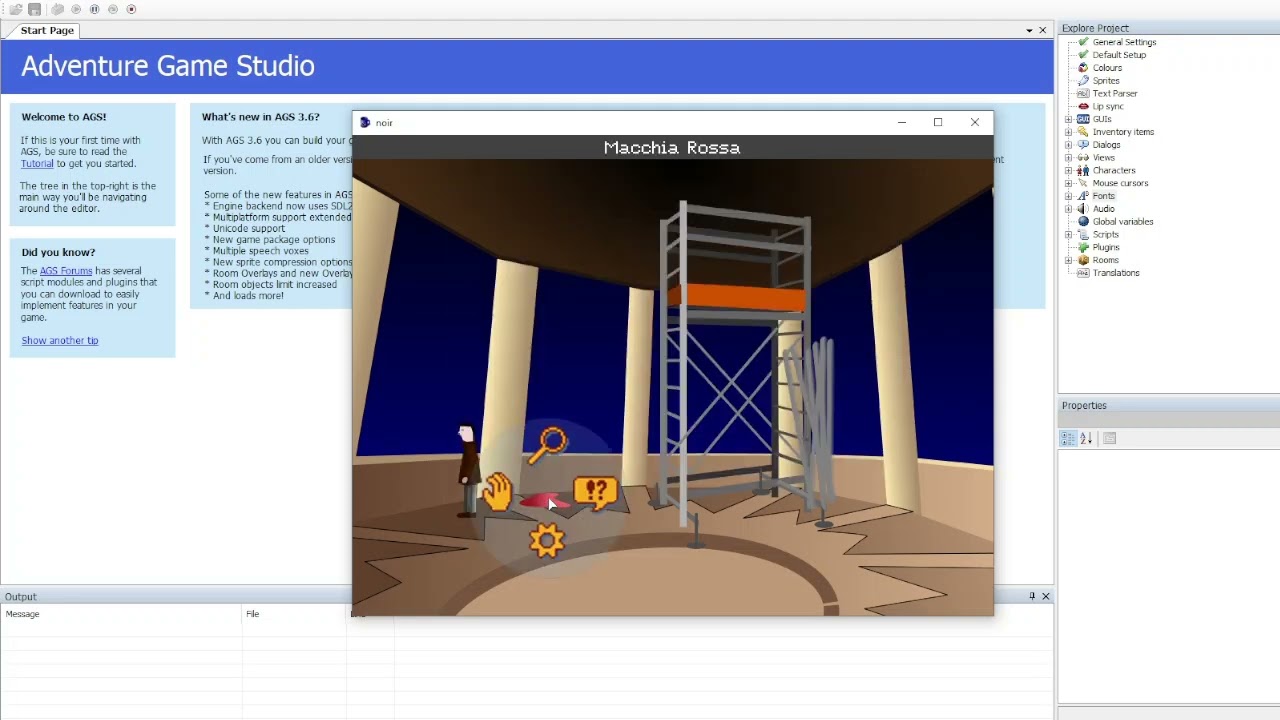The height and width of the screenshot is (720, 1280).
Task: Click the red stain on the floor
Action: click(x=544, y=501)
